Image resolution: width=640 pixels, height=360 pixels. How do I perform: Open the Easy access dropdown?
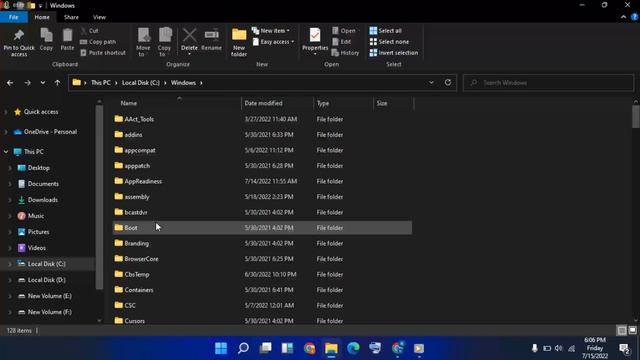[x=273, y=42]
